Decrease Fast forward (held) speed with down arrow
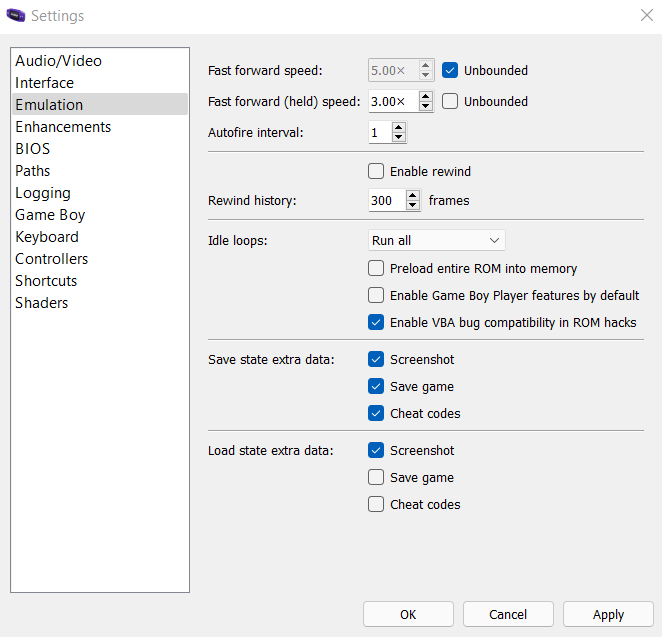Screen dimensions: 662x637 click(x=426, y=106)
